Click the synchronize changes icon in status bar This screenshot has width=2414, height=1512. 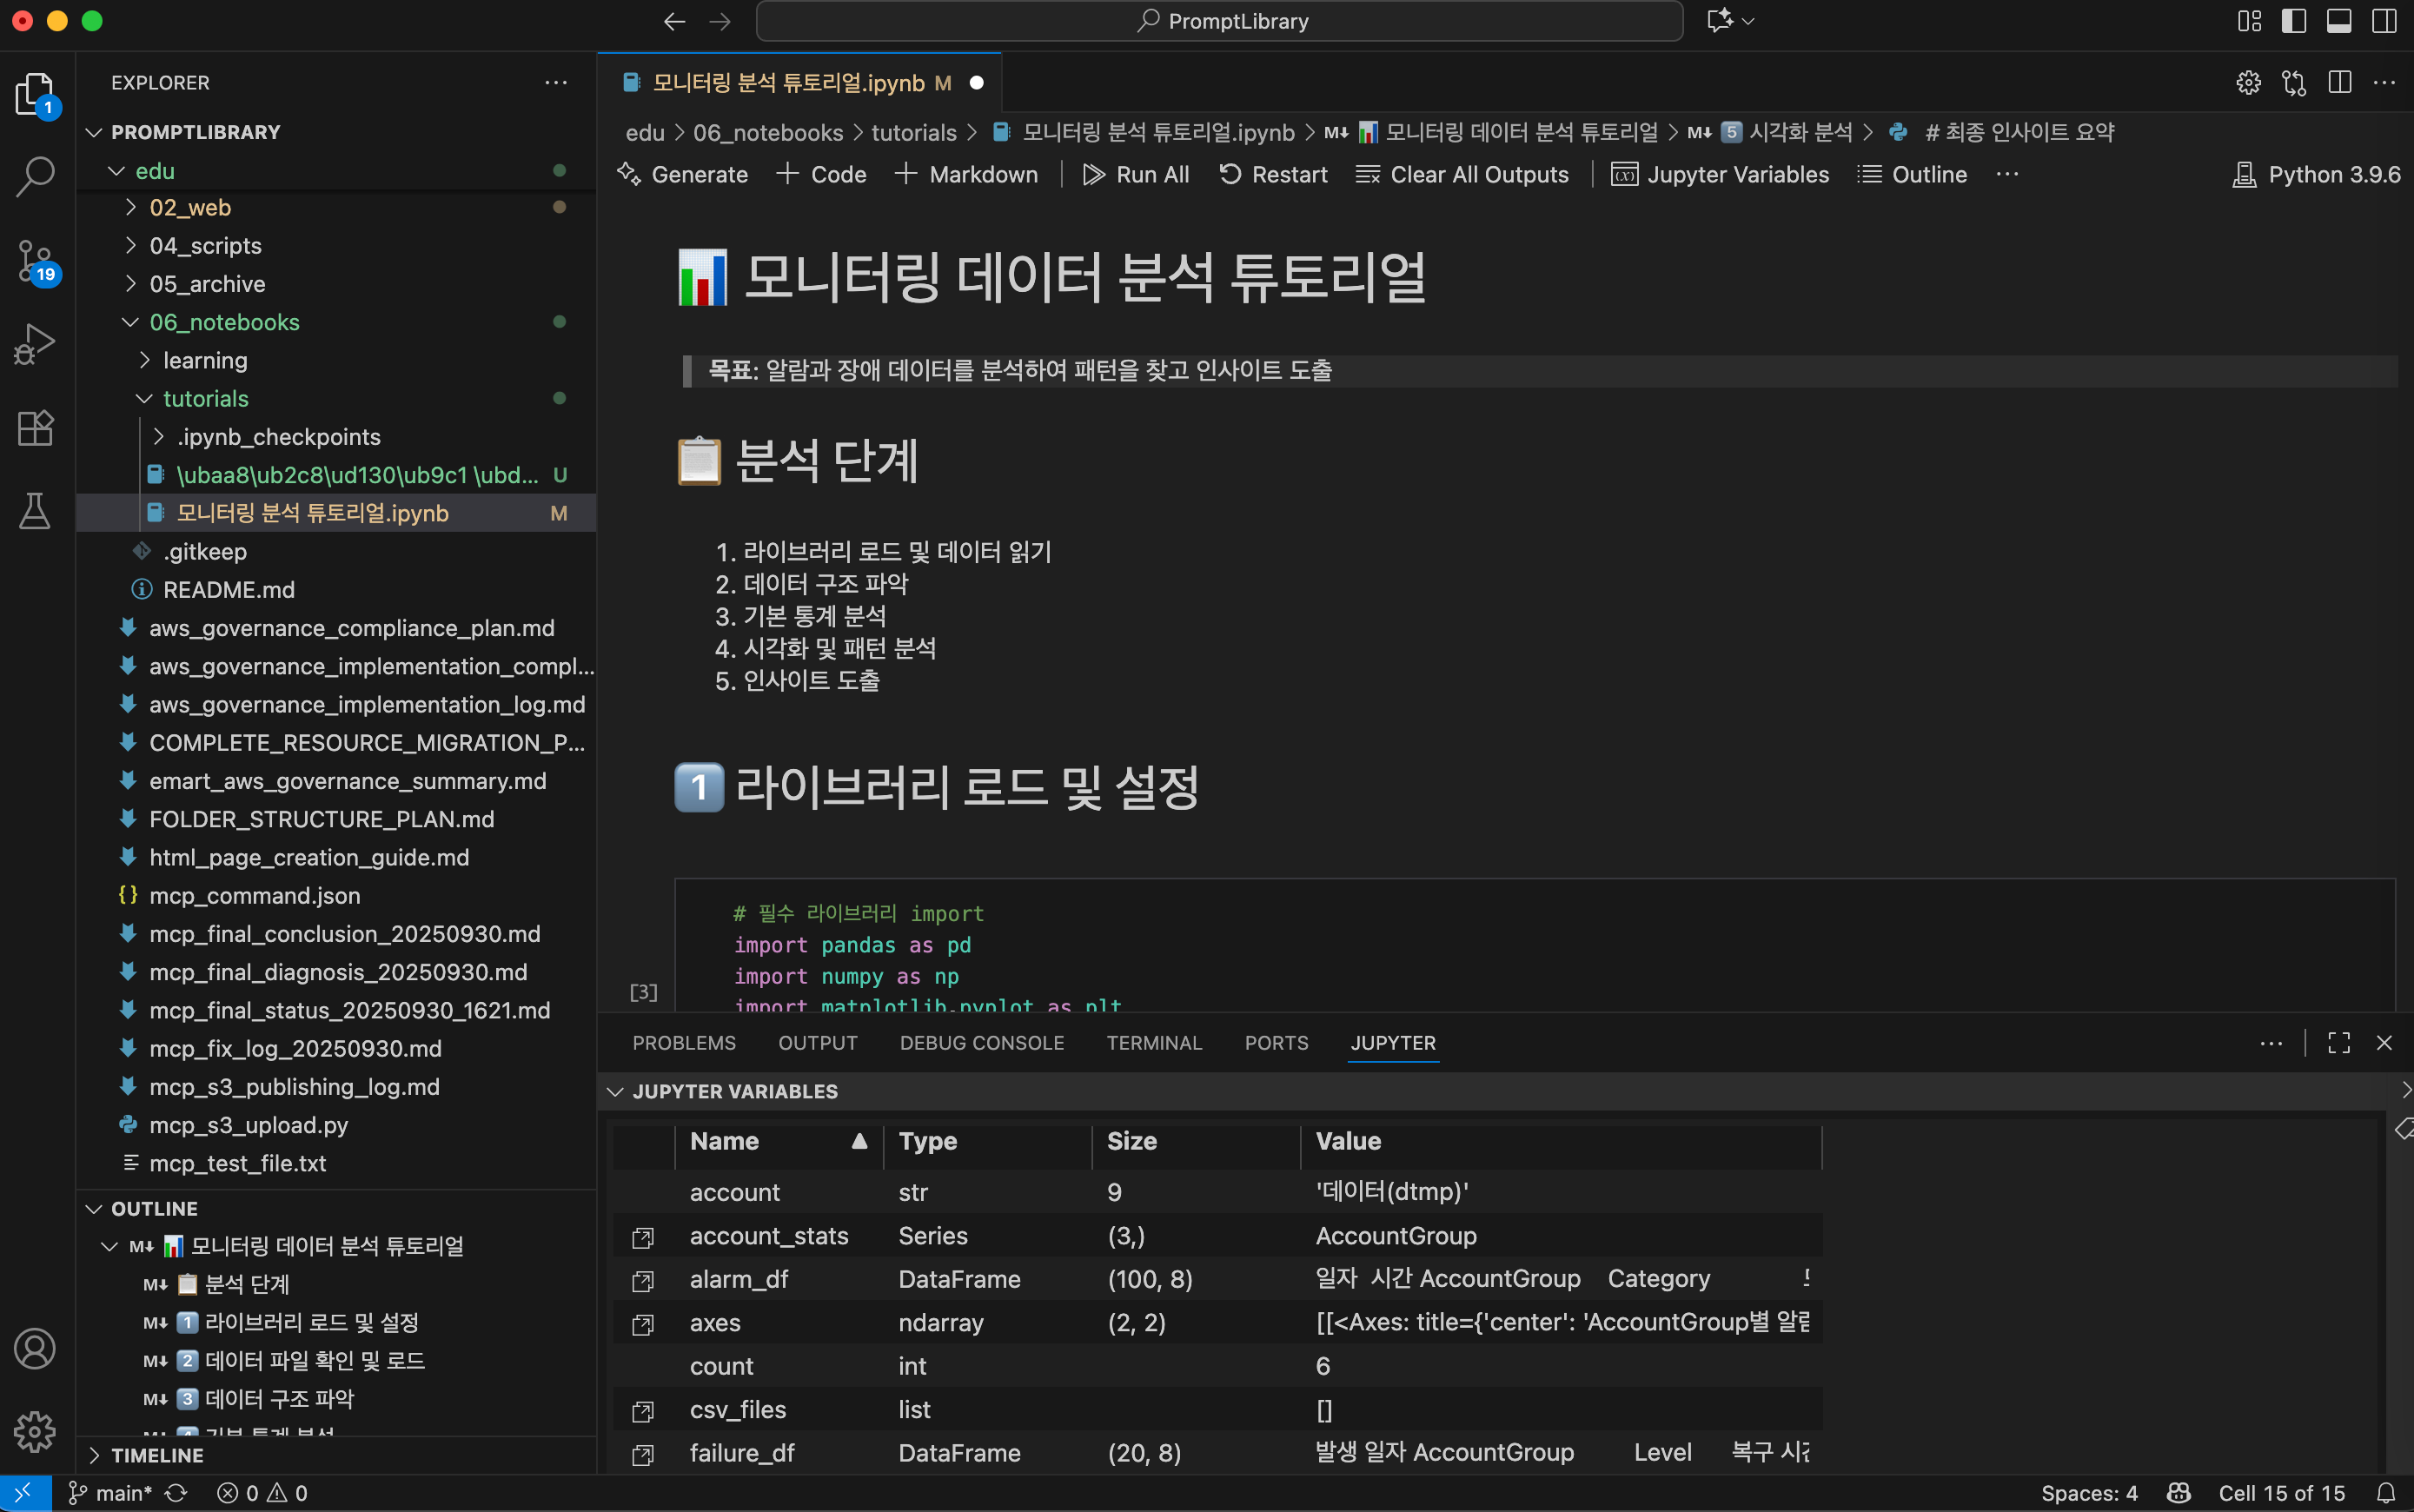click(177, 1493)
